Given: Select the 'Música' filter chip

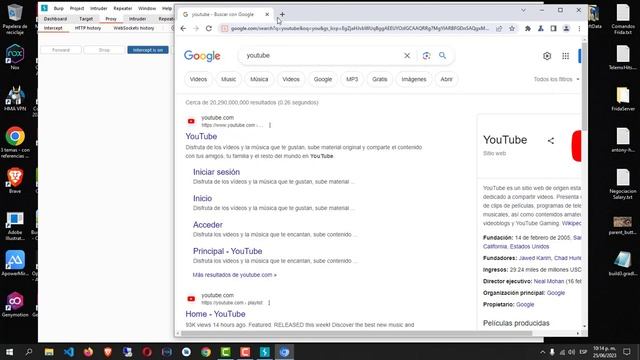Looking at the screenshot, I should [x=259, y=79].
